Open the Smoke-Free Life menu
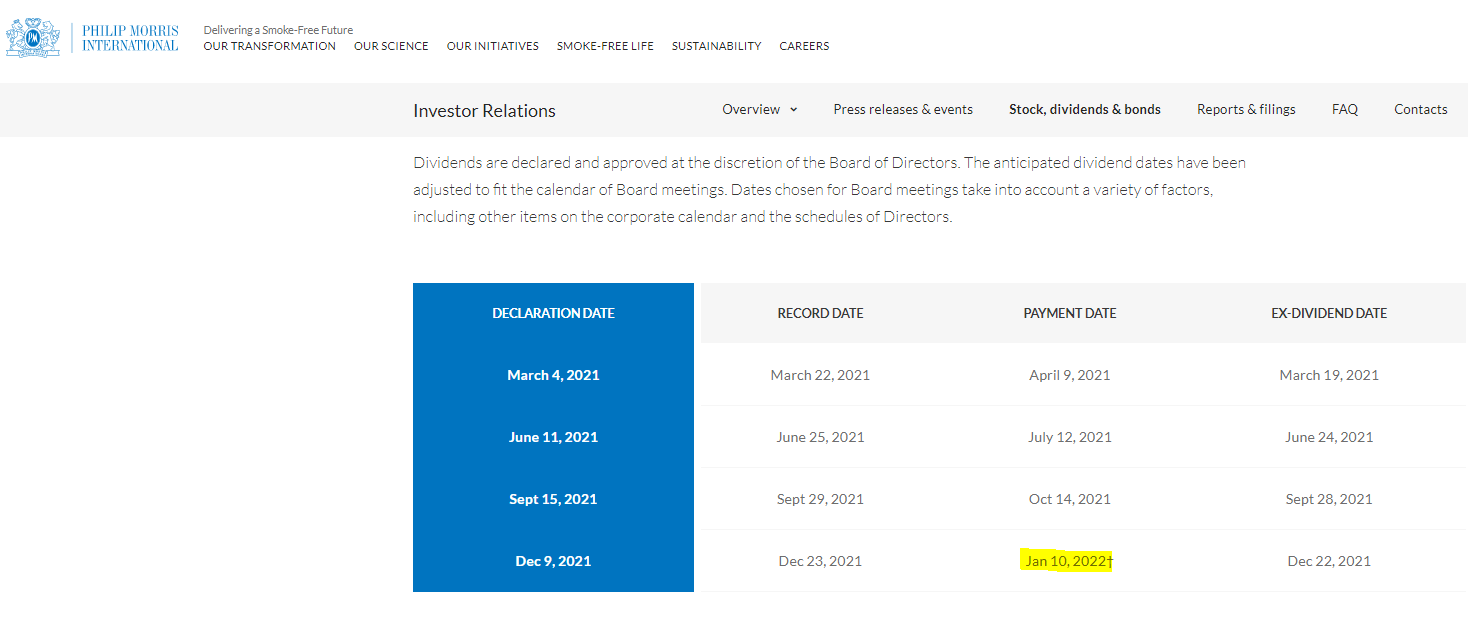The width and height of the screenshot is (1468, 623). (605, 46)
